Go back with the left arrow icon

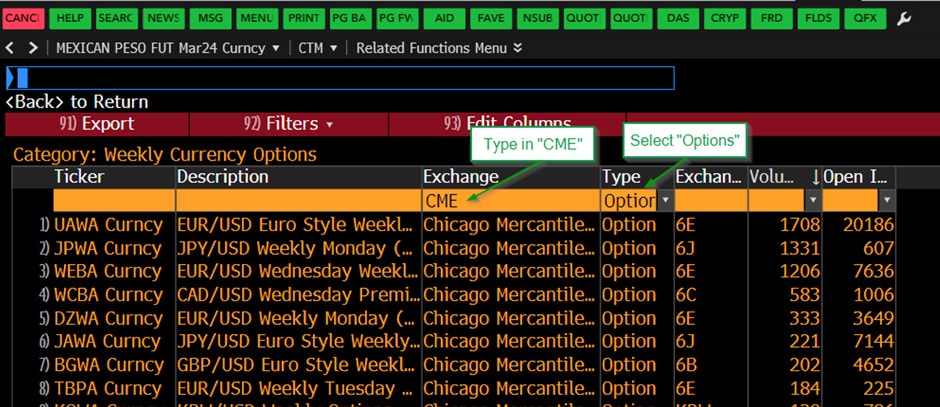click(12, 48)
